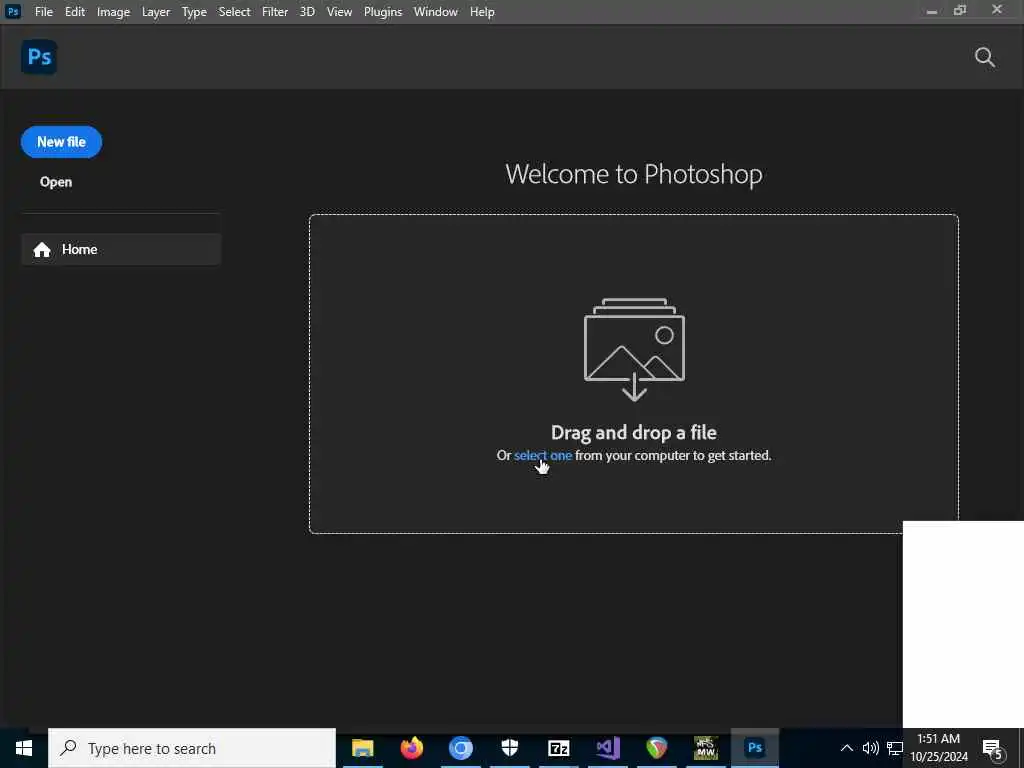Open the 3D menu
Viewport: 1024px width, 768px height.
pyautogui.click(x=307, y=12)
